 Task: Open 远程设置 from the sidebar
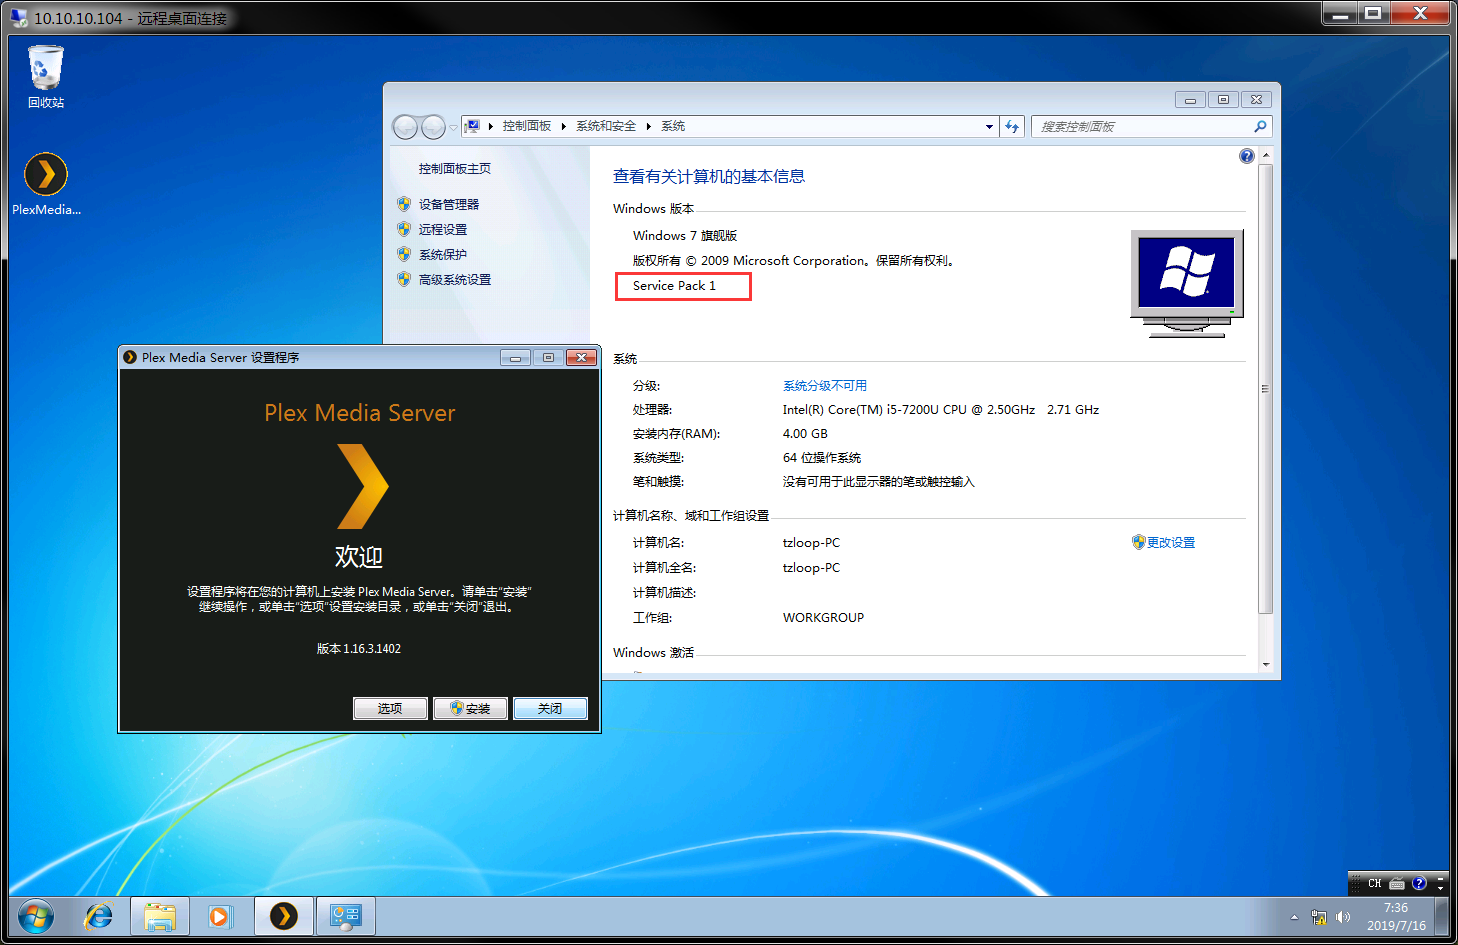[x=443, y=229]
